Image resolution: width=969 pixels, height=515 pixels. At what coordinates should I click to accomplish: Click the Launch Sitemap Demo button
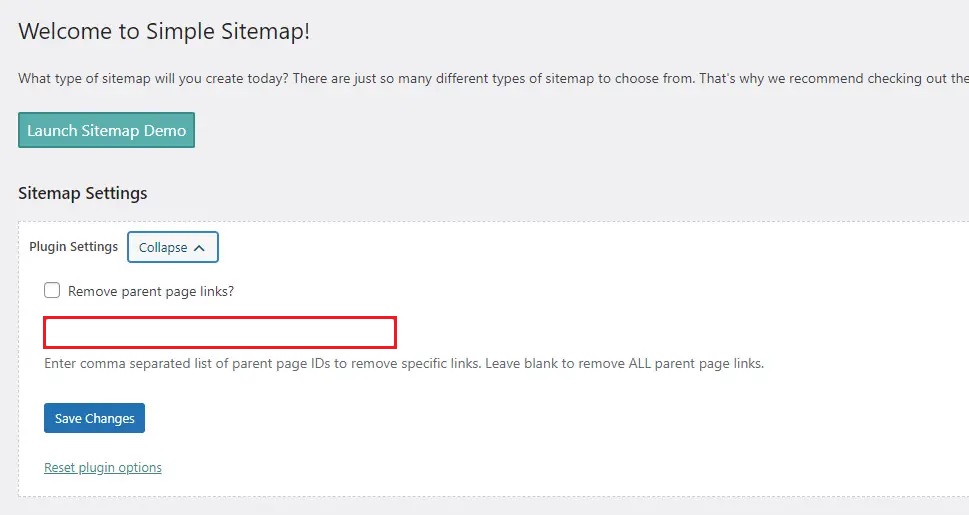pos(106,130)
